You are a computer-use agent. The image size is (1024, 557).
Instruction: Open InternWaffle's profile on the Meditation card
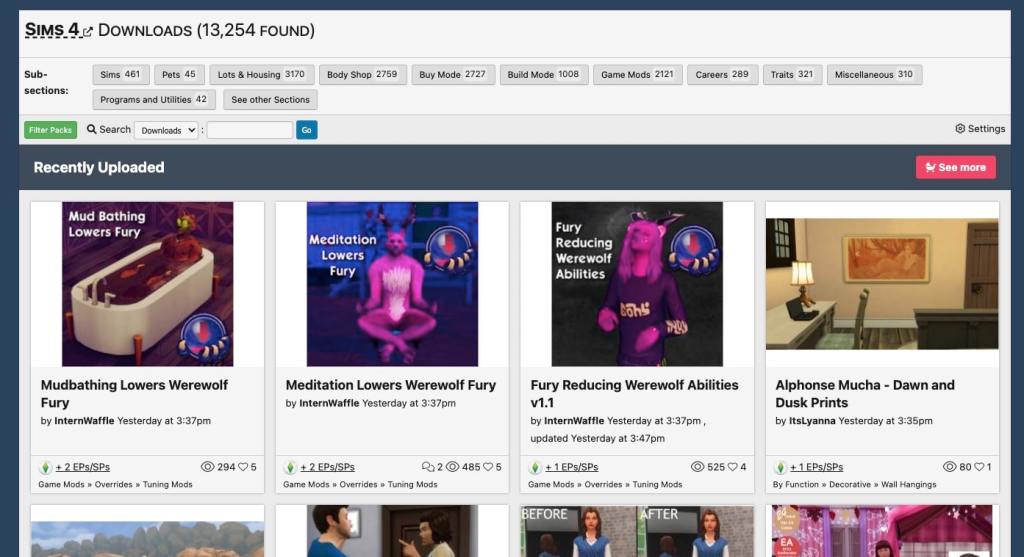coord(329,403)
